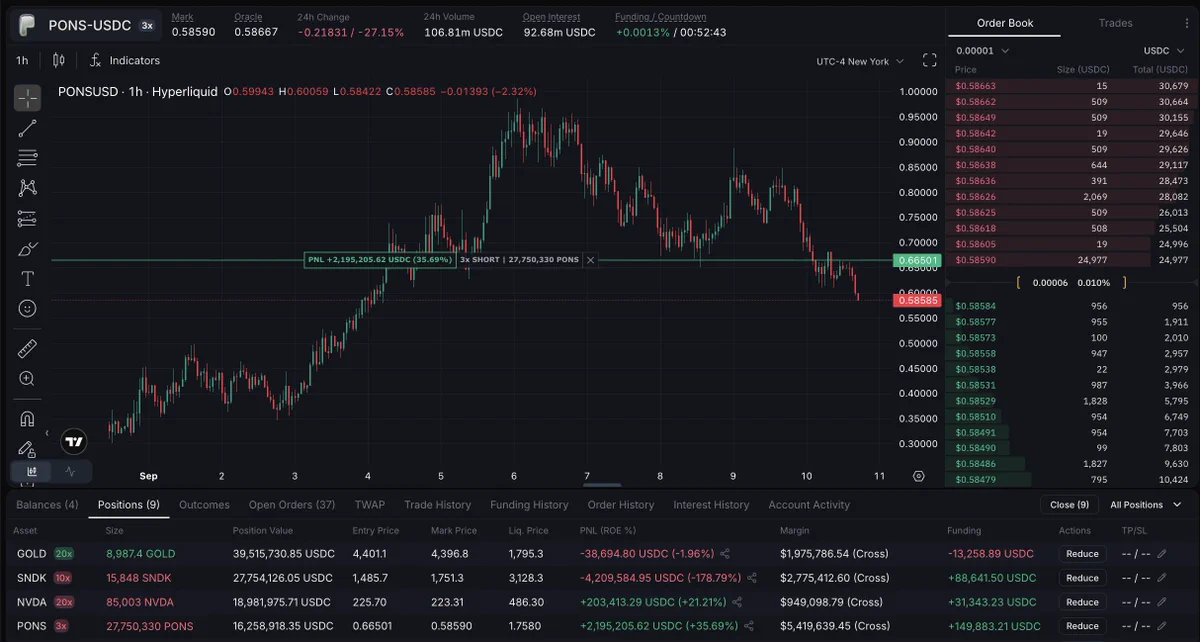
Task: Click the Close (9) positions button
Action: coord(1069,505)
